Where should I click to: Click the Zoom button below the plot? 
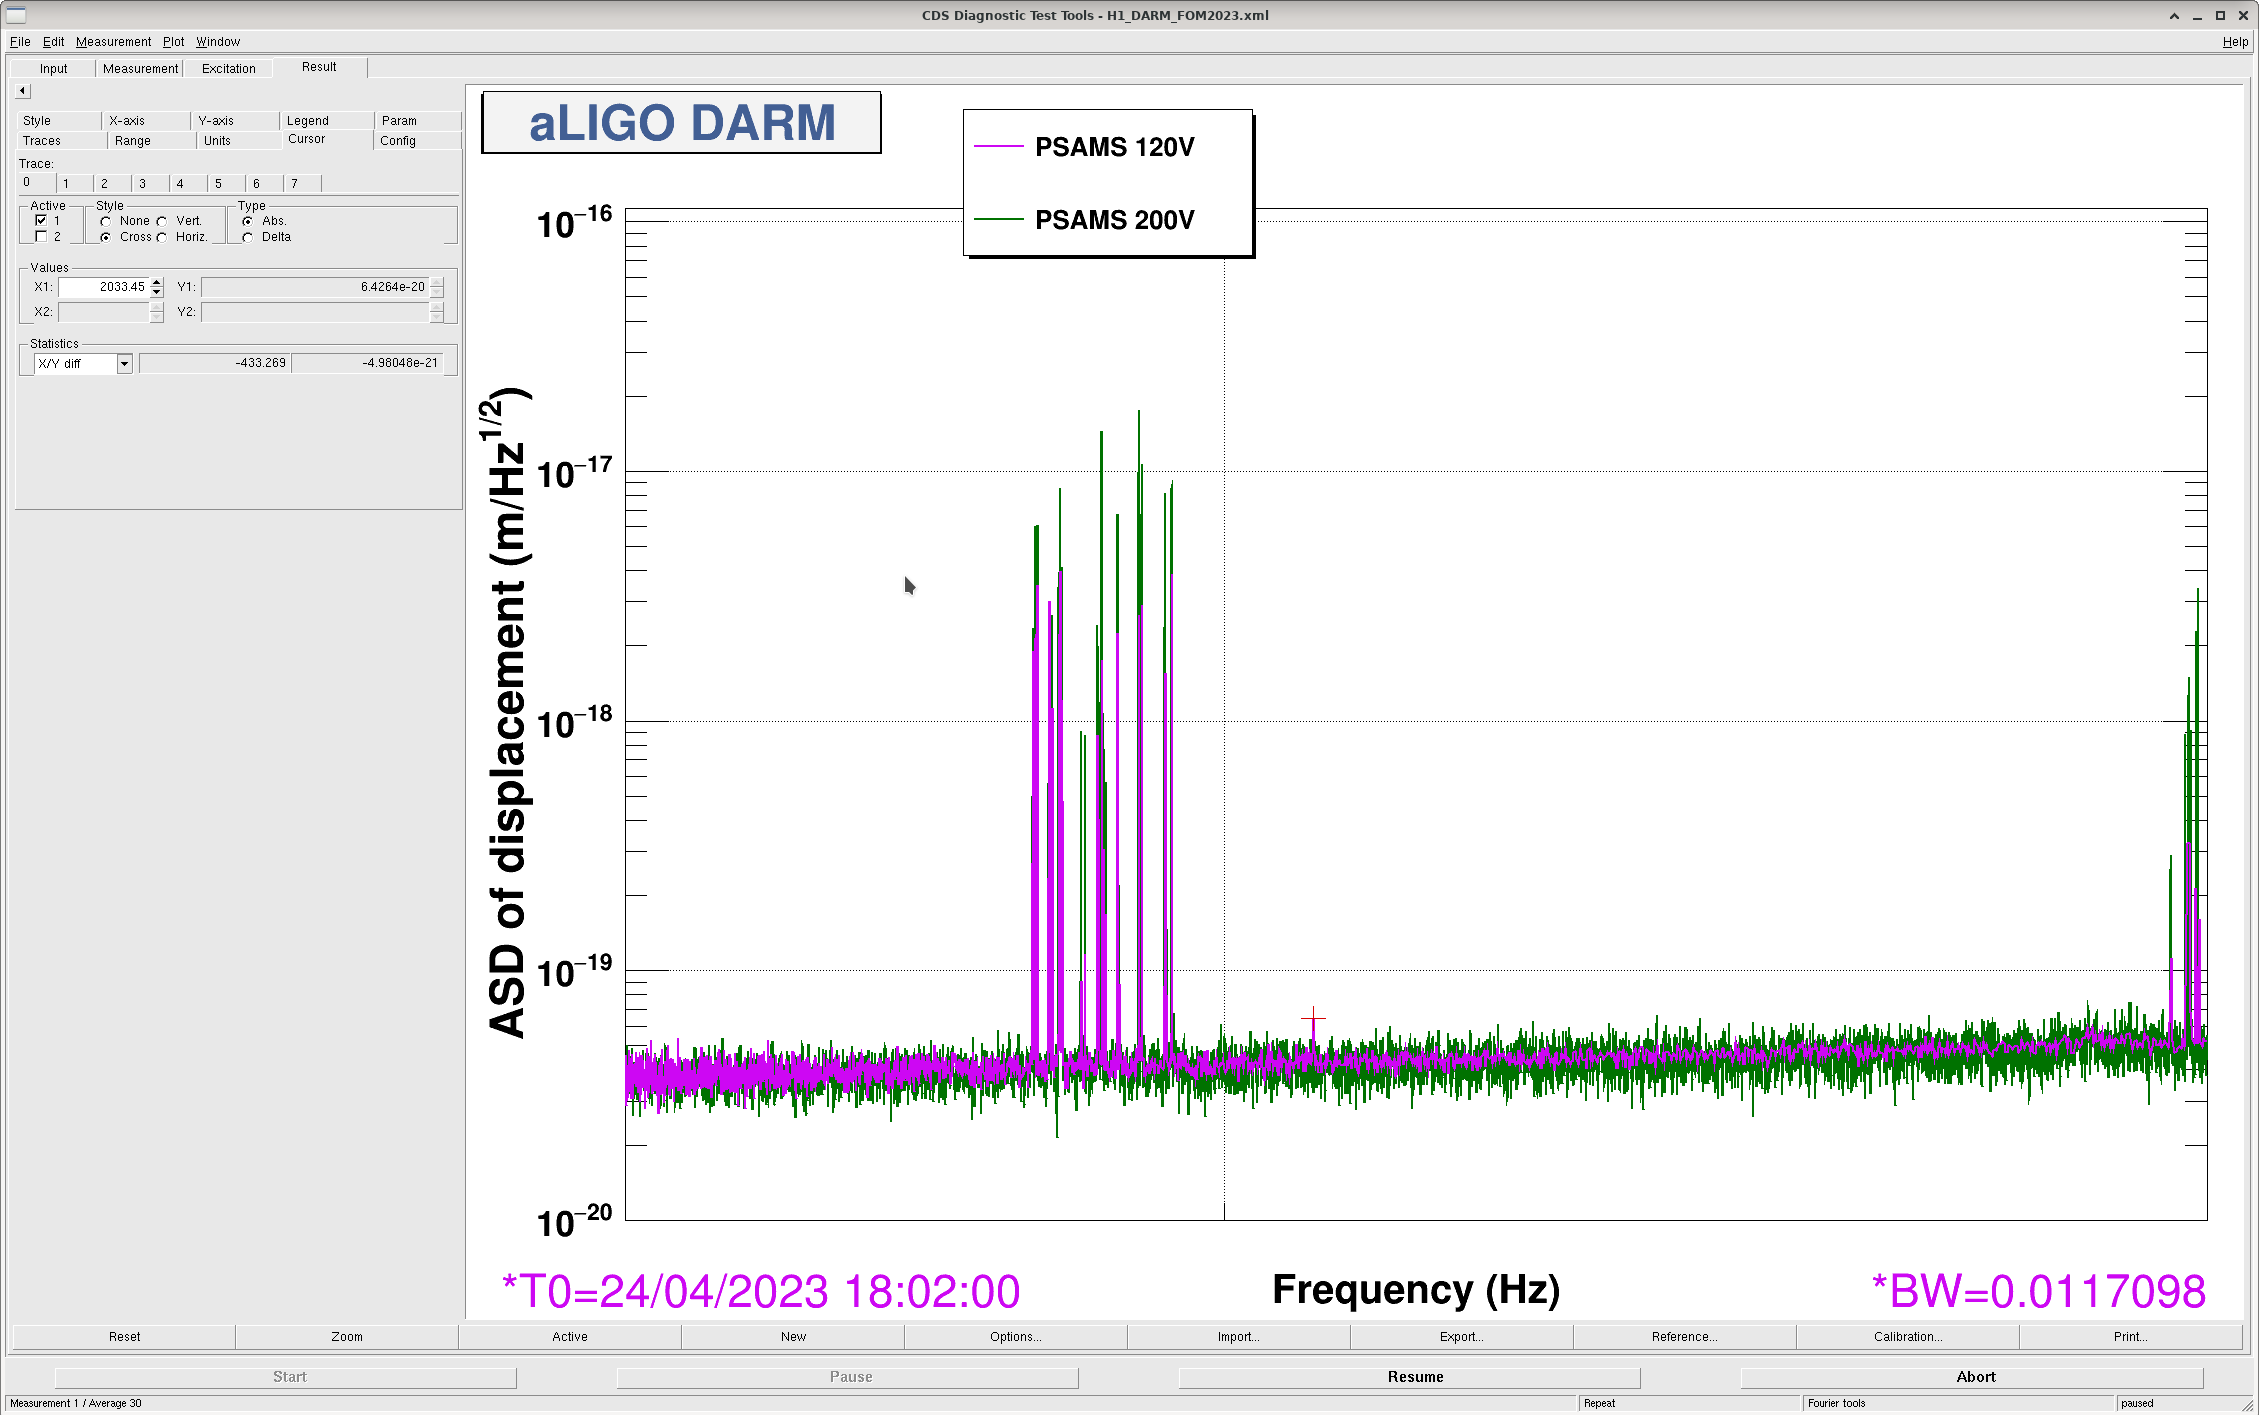click(347, 1337)
